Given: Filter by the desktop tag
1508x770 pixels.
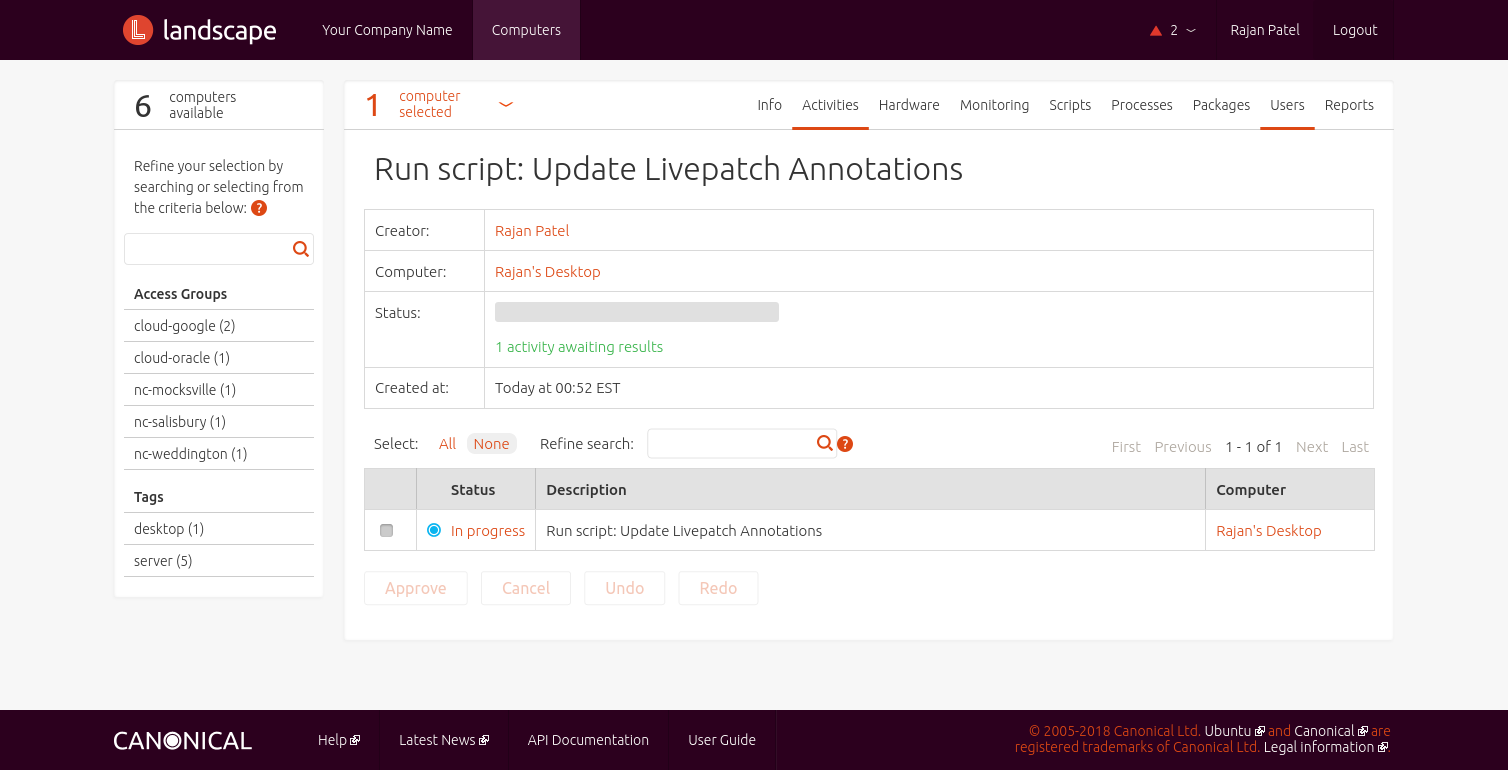Looking at the screenshot, I should click(x=169, y=529).
